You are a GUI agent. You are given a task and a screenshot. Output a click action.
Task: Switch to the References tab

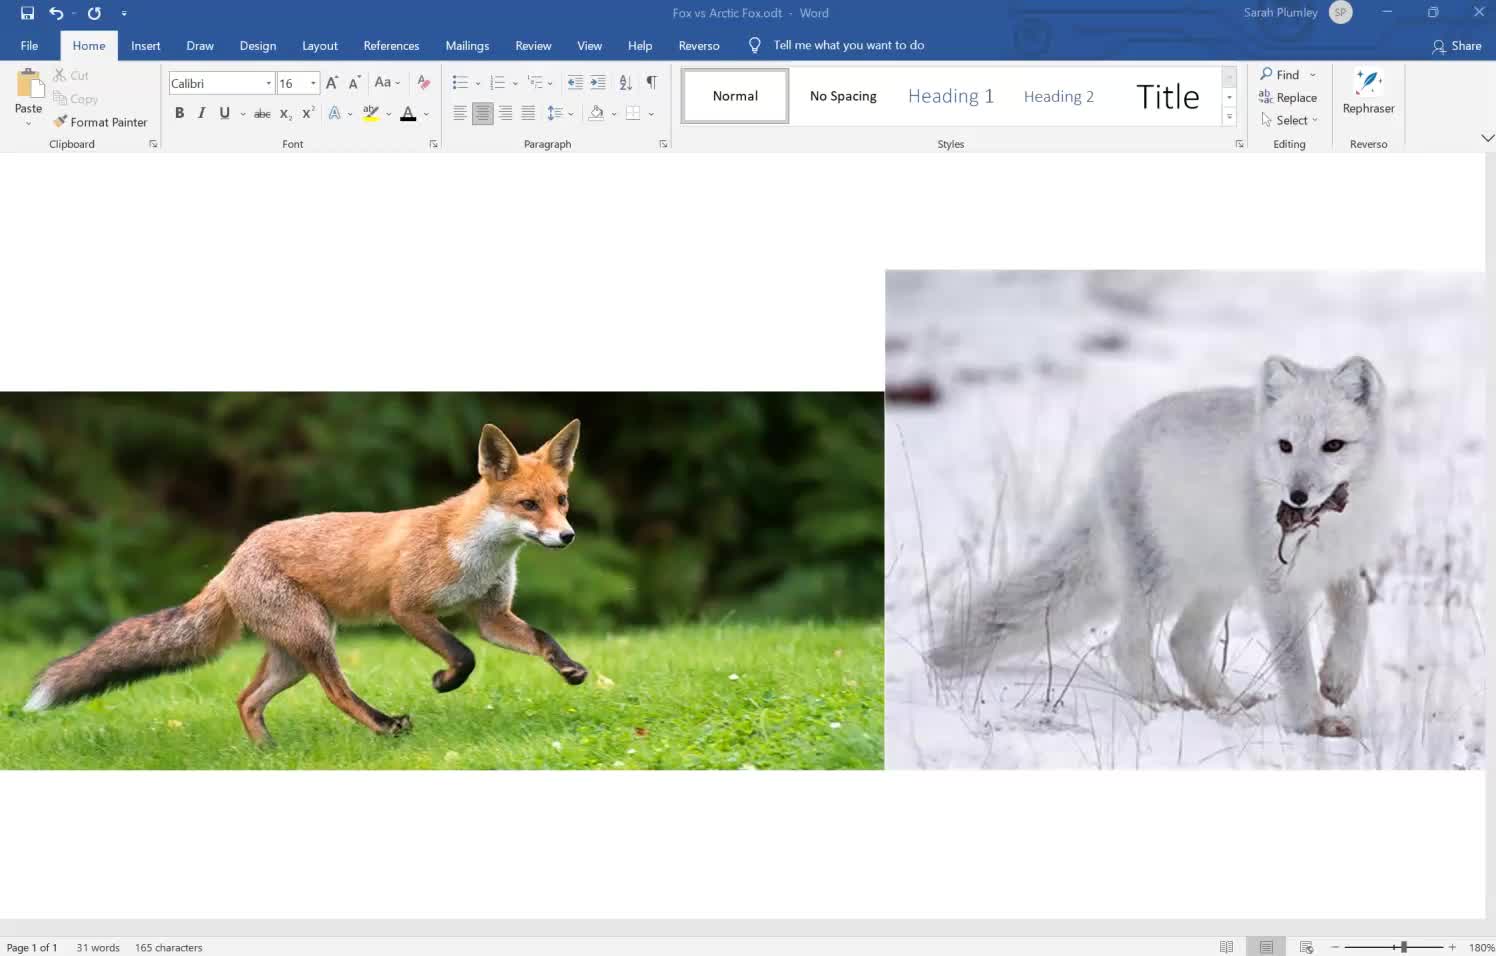tap(391, 45)
